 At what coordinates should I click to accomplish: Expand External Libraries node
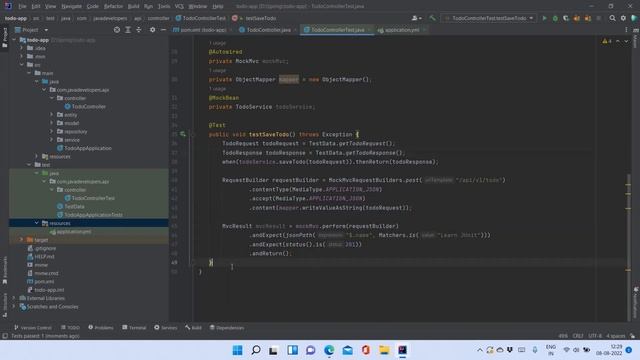coord(15,298)
